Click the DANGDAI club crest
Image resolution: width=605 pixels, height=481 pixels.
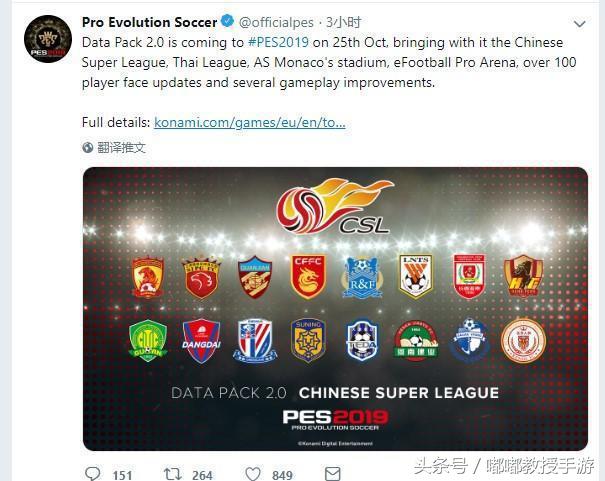click(201, 341)
